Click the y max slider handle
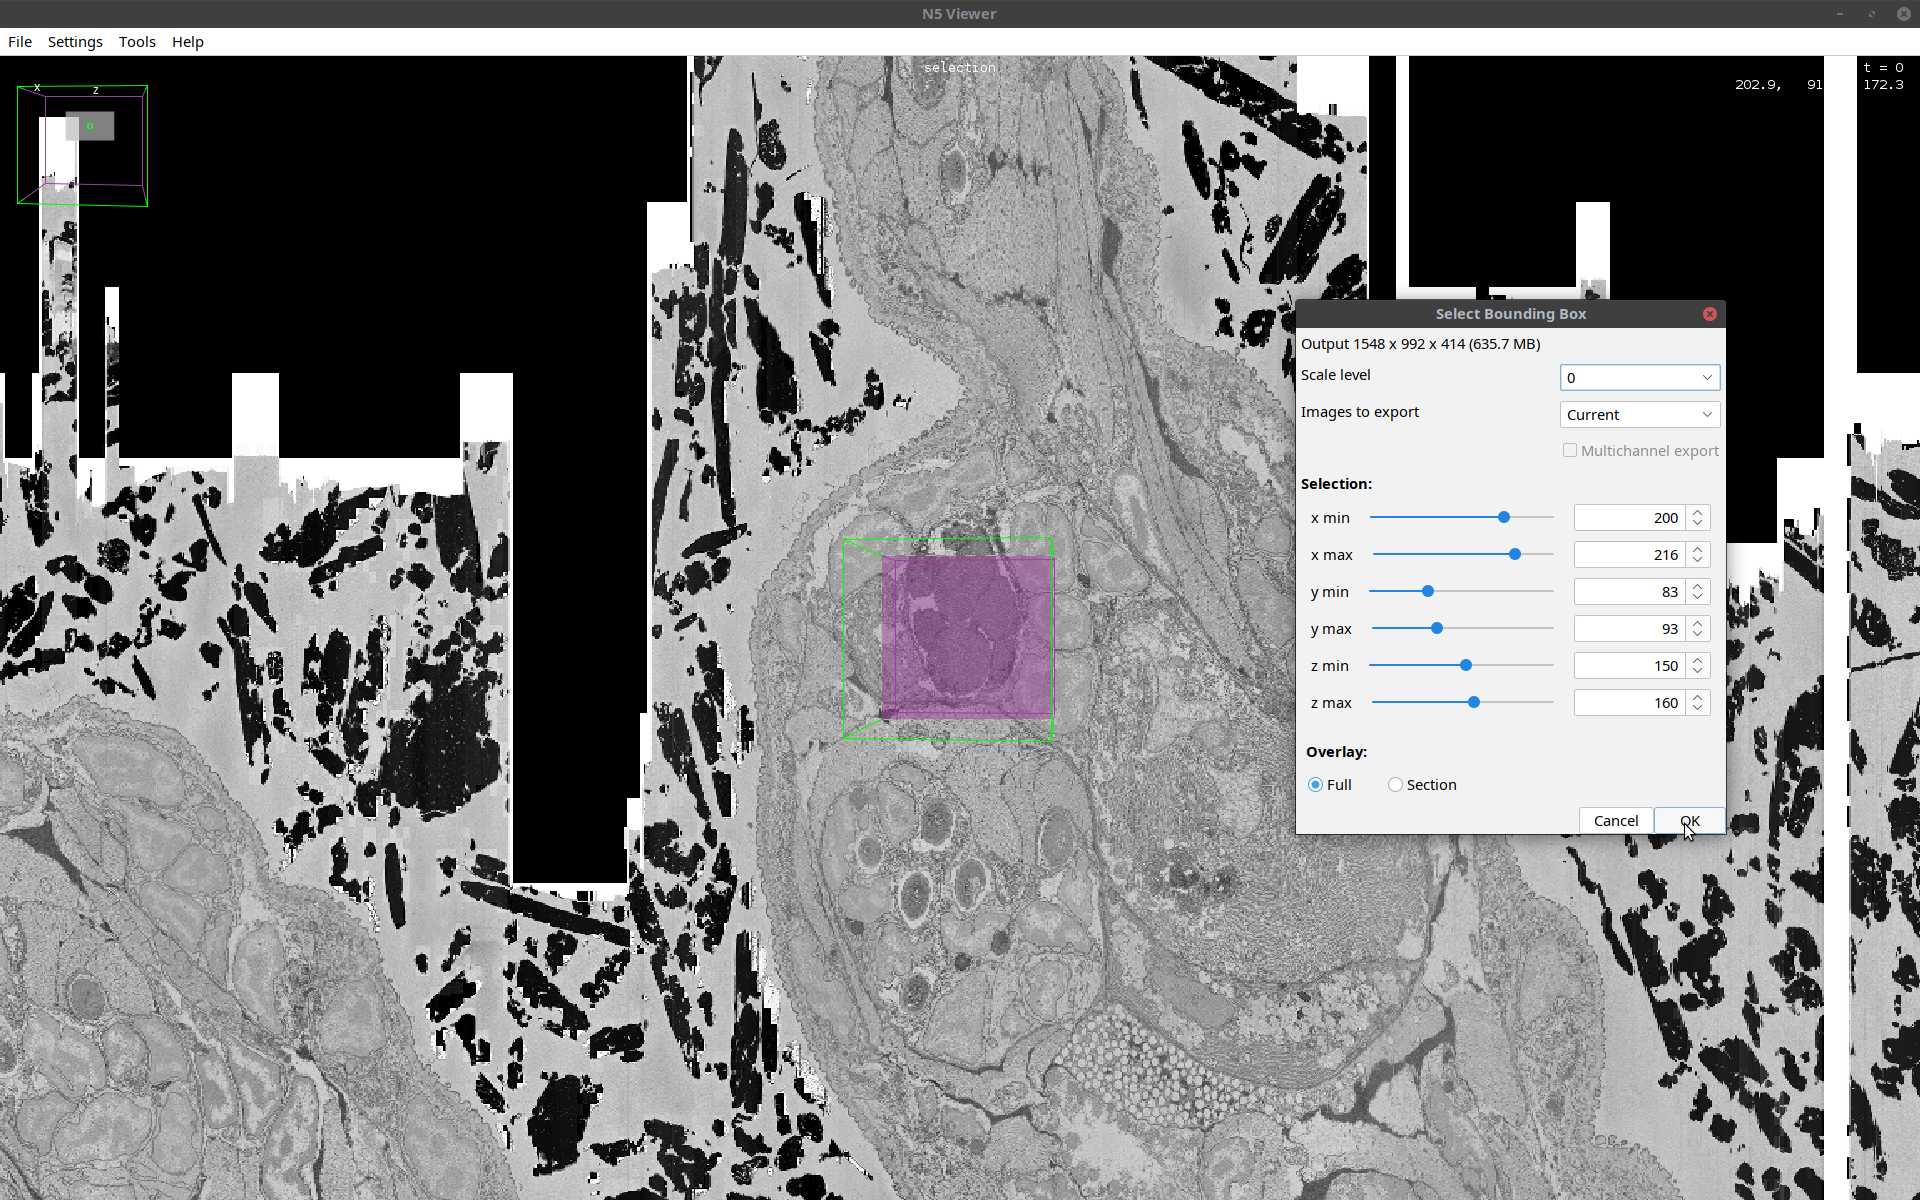The width and height of the screenshot is (1920, 1200). pos(1437,629)
